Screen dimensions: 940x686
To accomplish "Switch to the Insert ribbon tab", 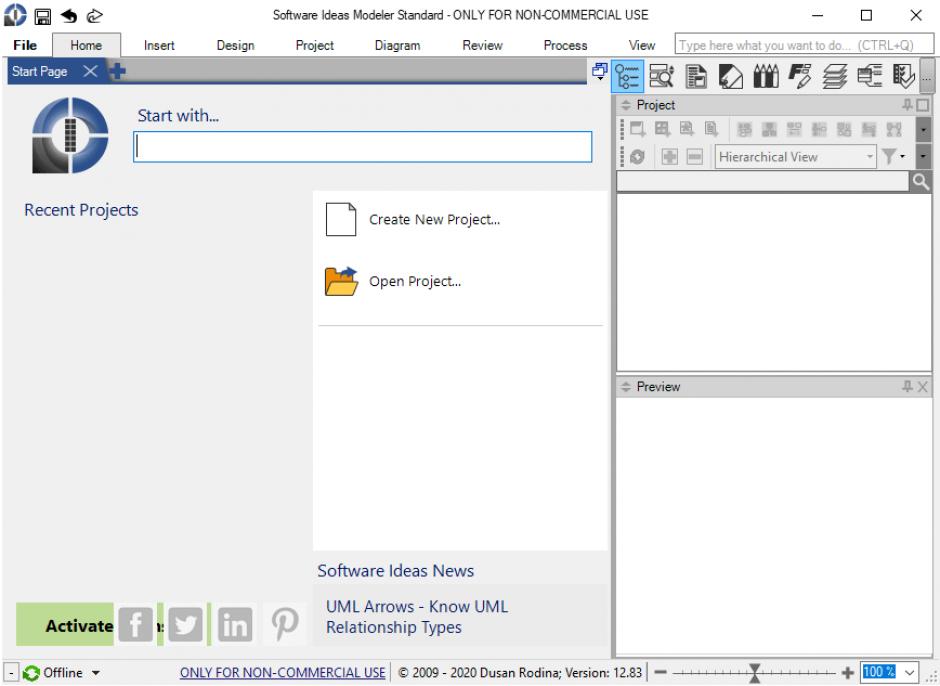I will pyautogui.click(x=159, y=46).
